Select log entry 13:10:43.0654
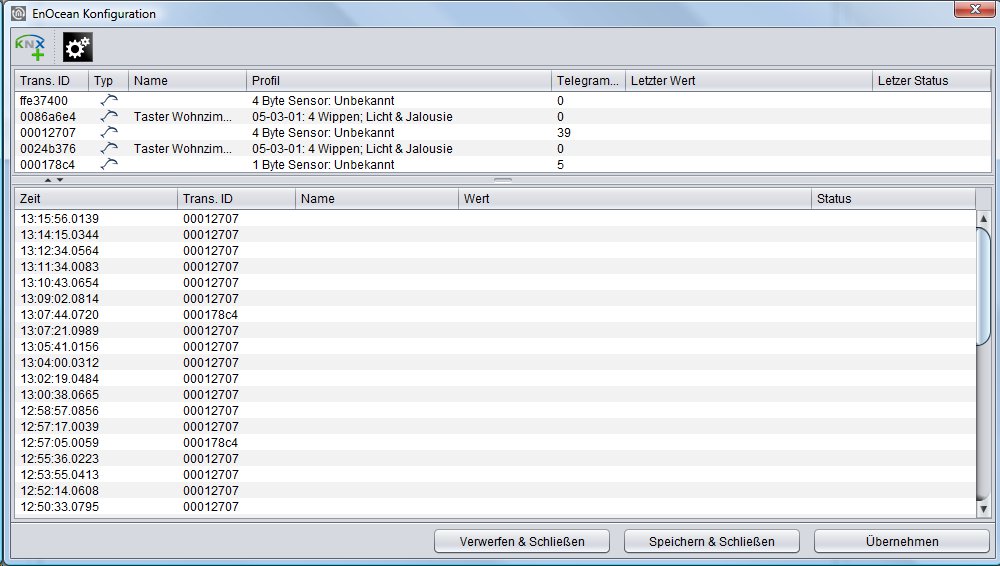The image size is (1000, 566). tap(496, 282)
